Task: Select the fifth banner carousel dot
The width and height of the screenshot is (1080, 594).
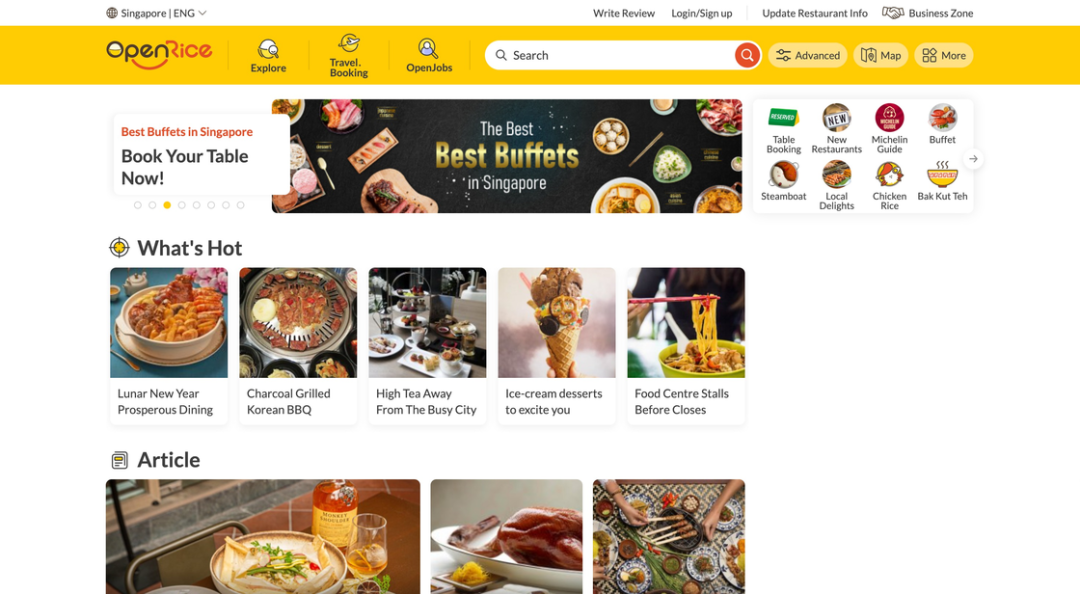Action: [x=196, y=205]
